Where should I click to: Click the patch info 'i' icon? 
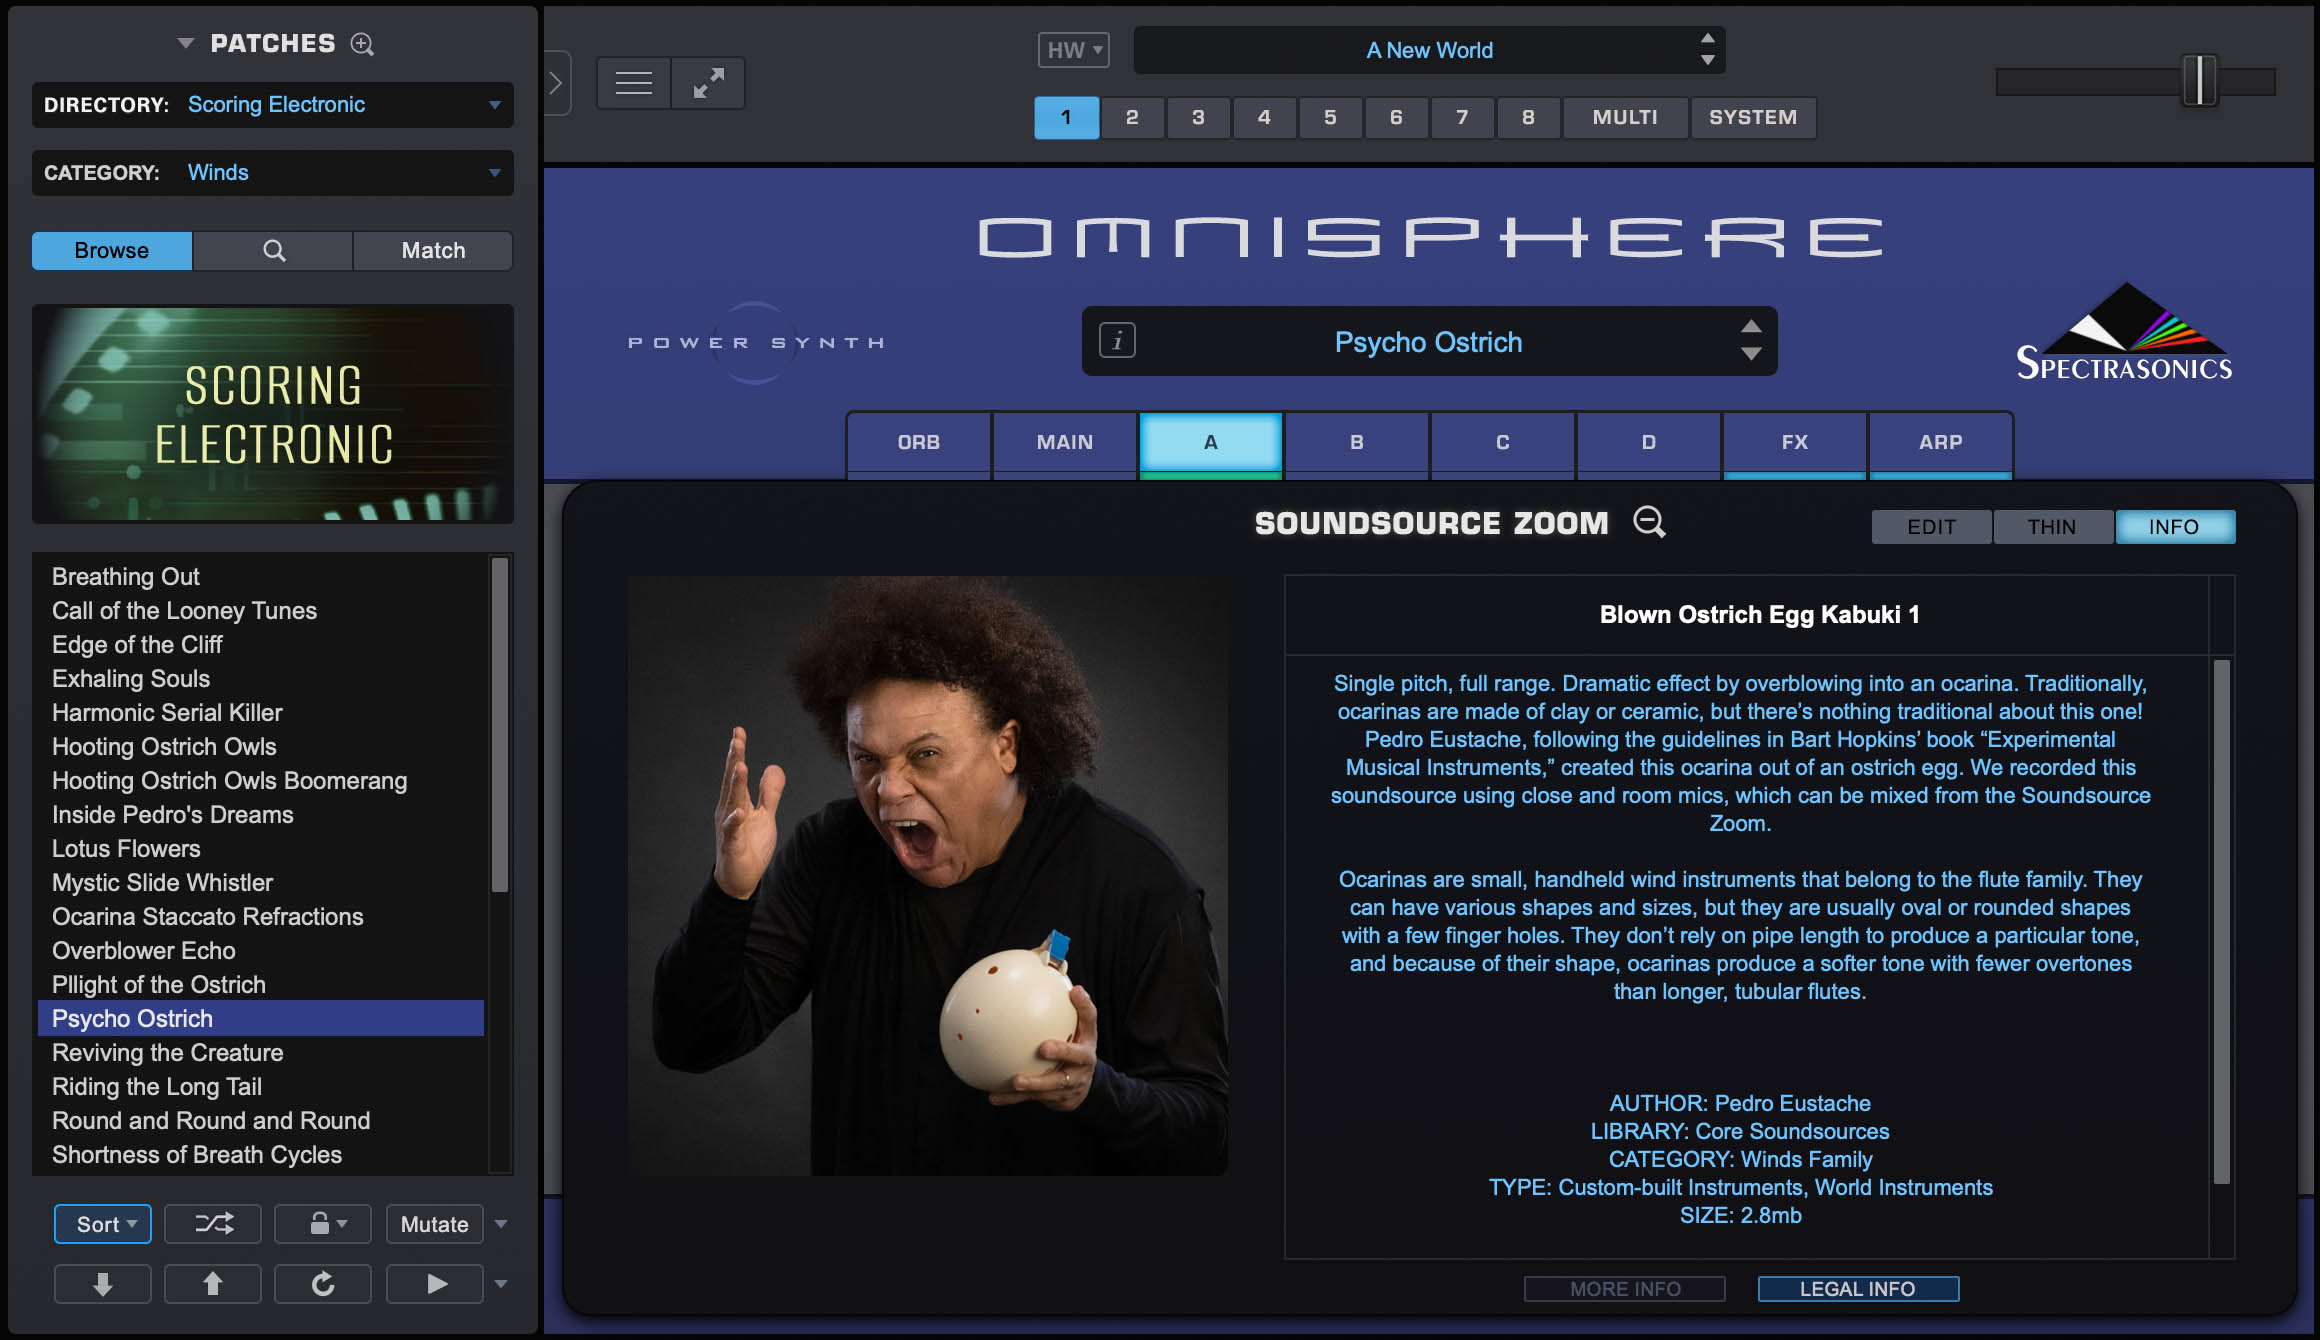pyautogui.click(x=1116, y=341)
